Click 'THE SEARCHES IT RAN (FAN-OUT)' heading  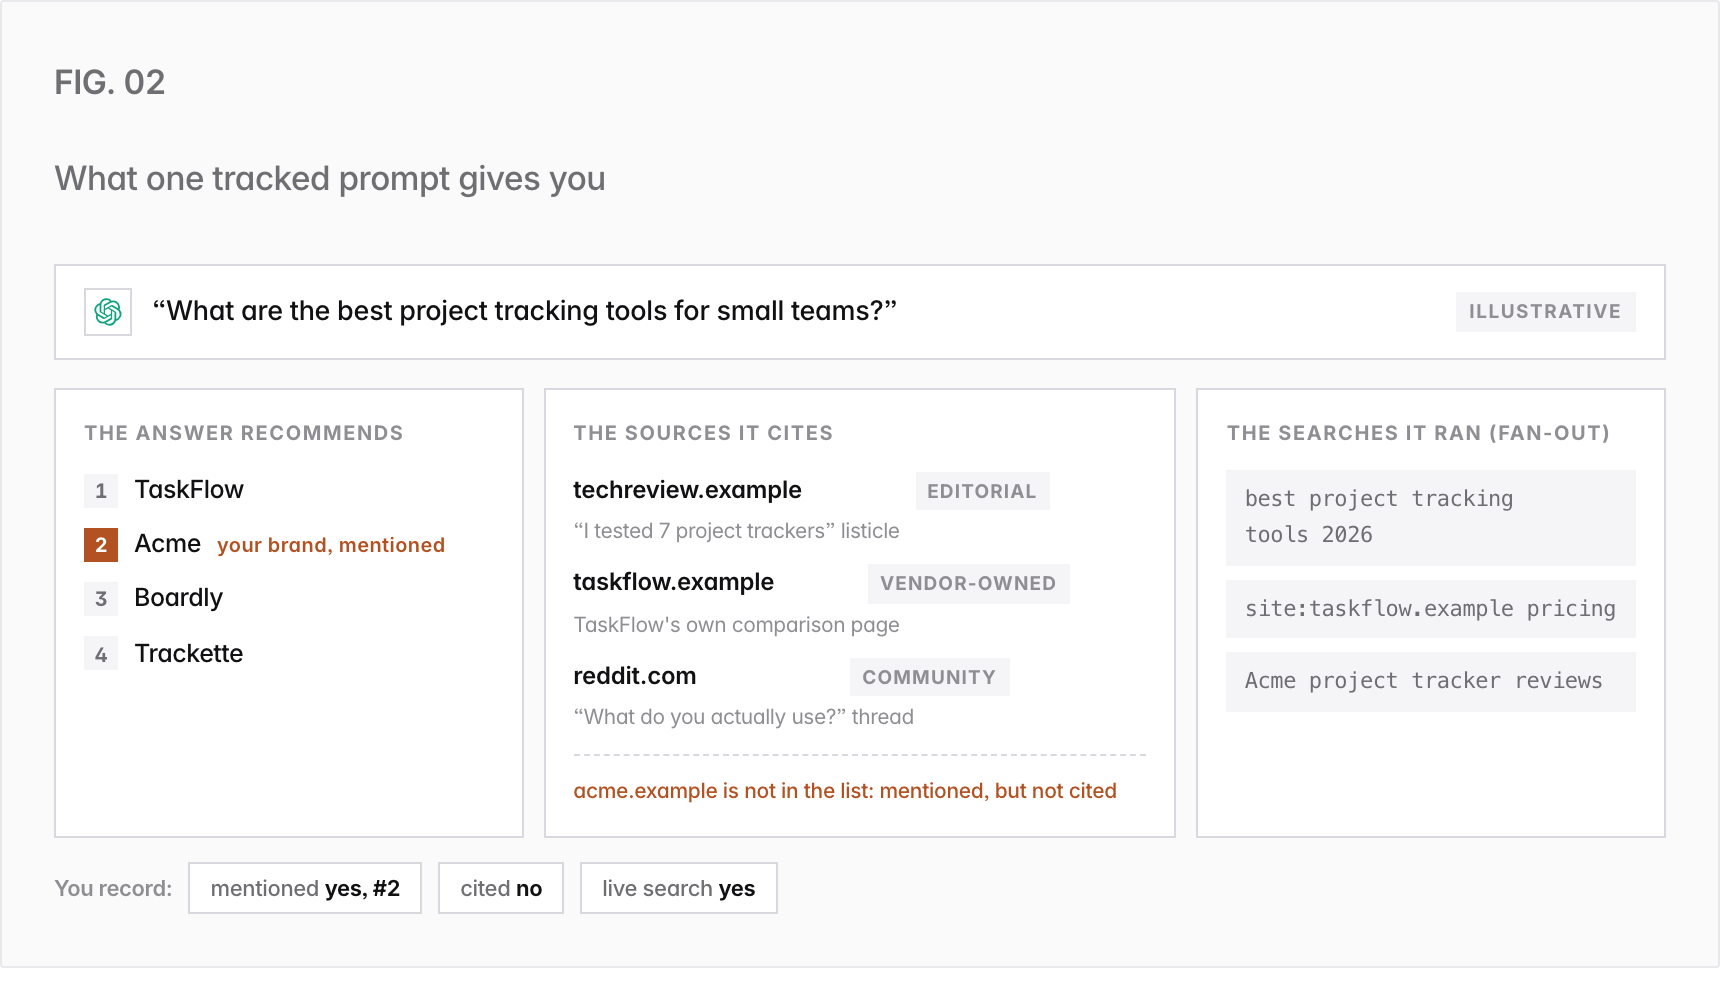coord(1418,433)
